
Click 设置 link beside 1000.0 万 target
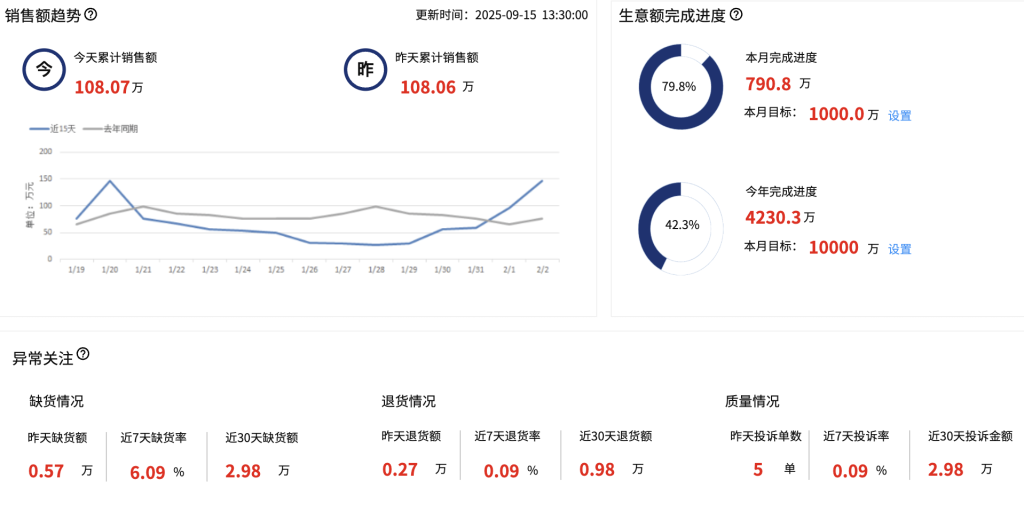click(x=899, y=116)
